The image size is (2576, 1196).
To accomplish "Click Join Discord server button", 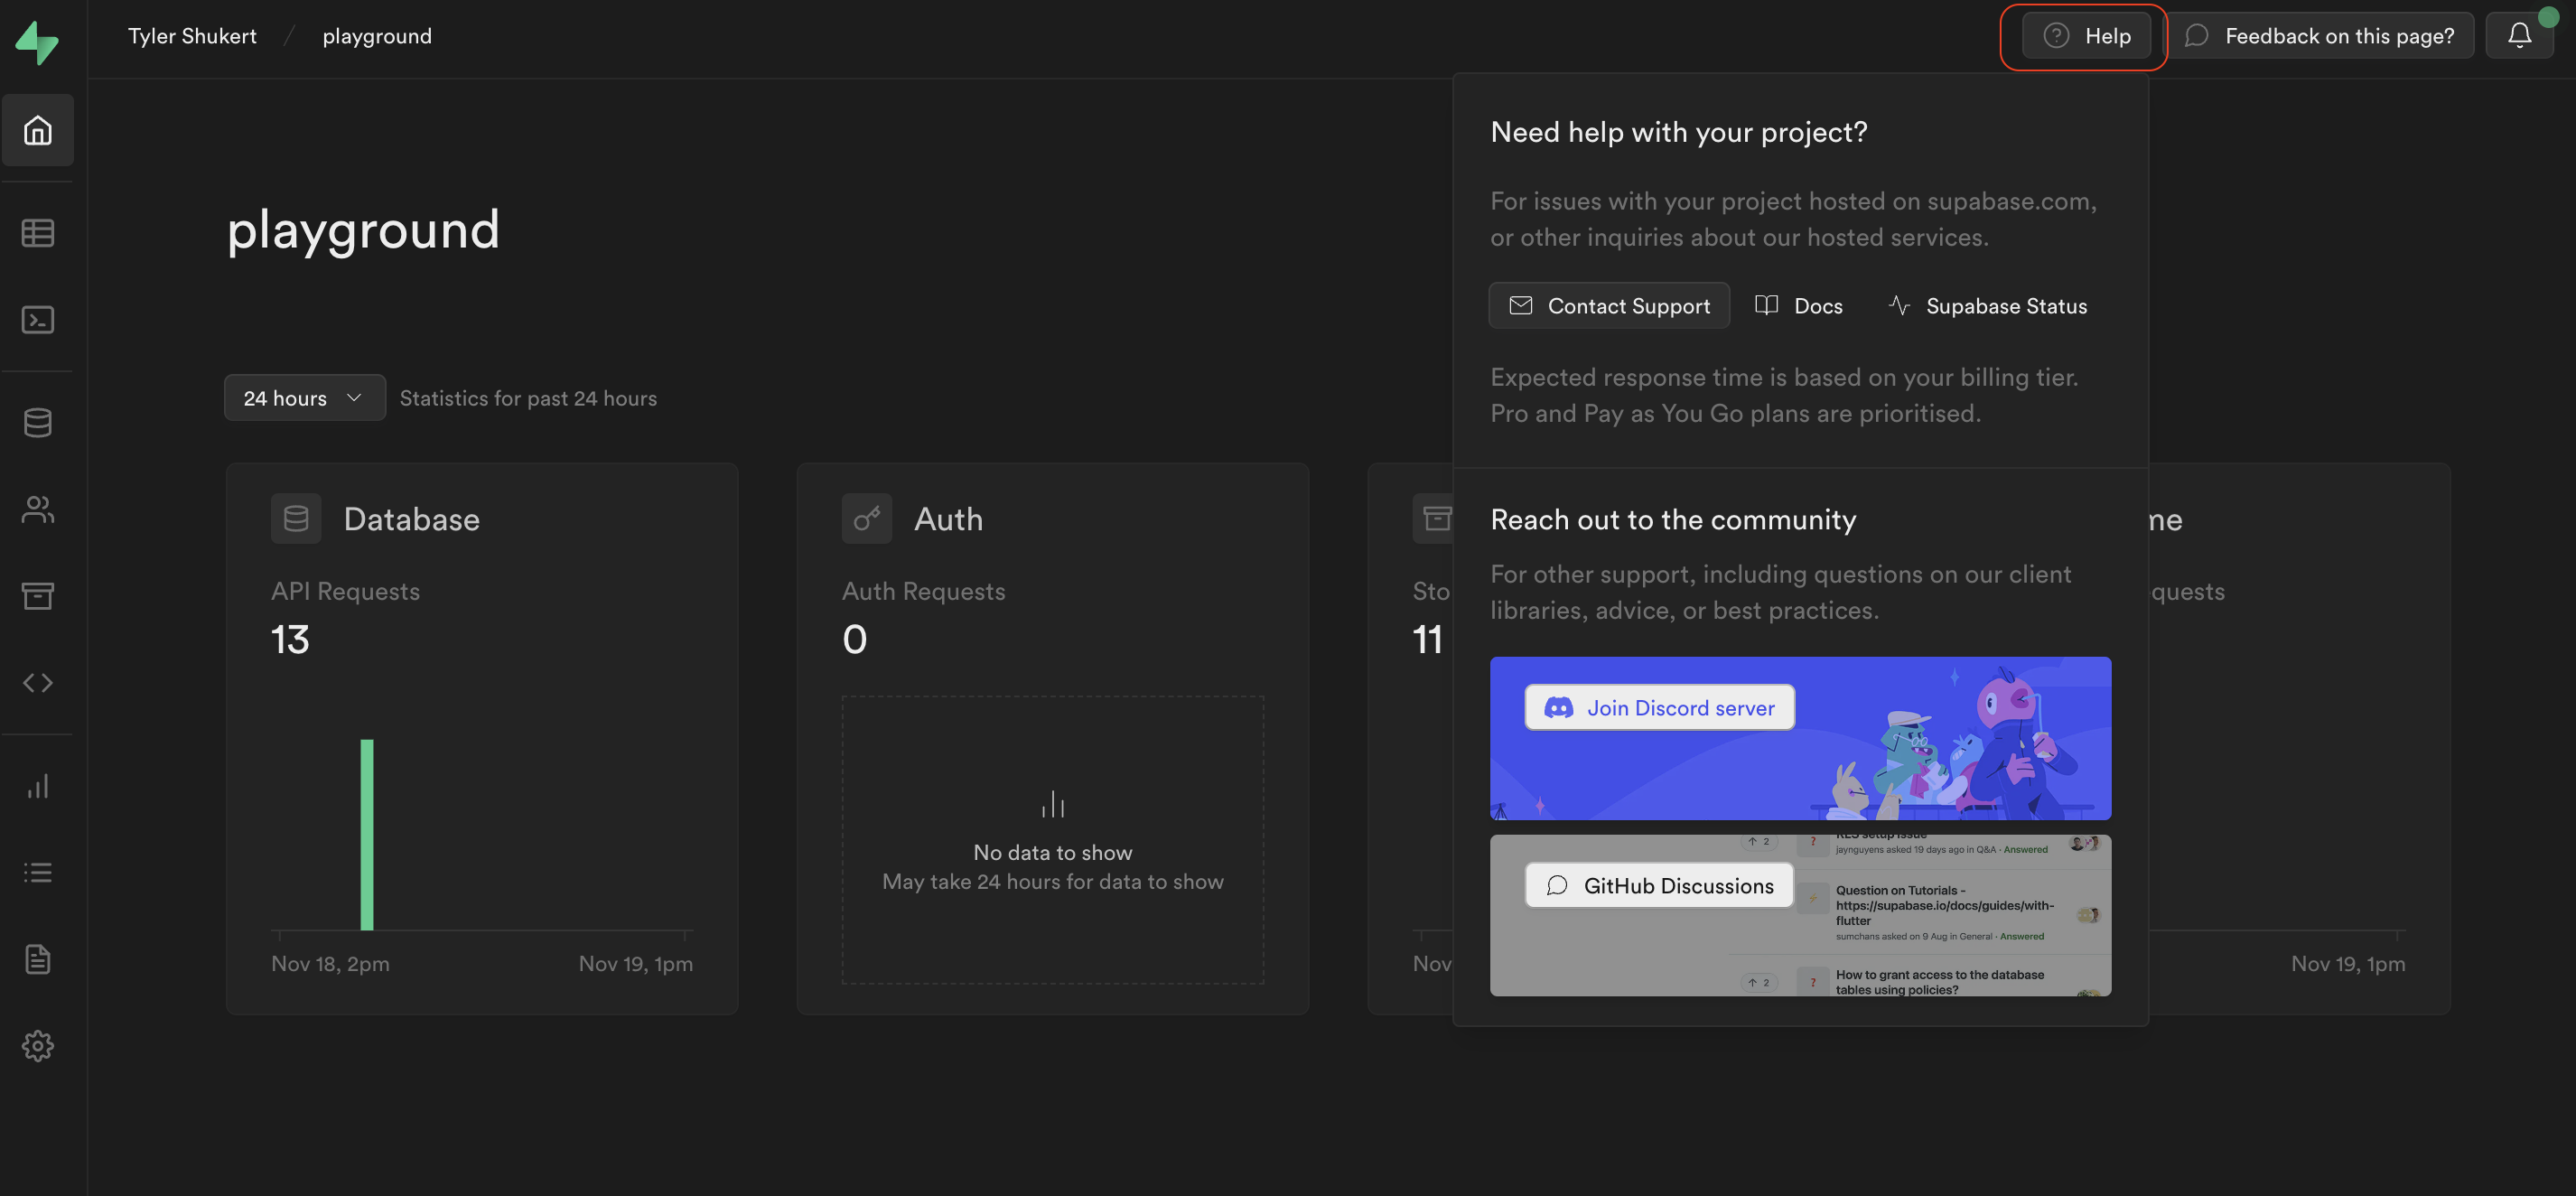I will point(1660,708).
